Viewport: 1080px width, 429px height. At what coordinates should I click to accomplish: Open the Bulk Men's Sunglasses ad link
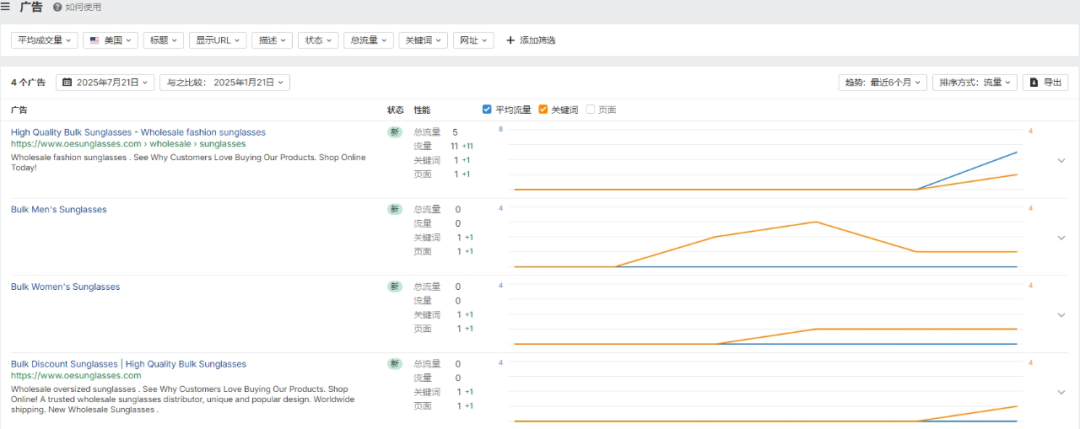(59, 209)
